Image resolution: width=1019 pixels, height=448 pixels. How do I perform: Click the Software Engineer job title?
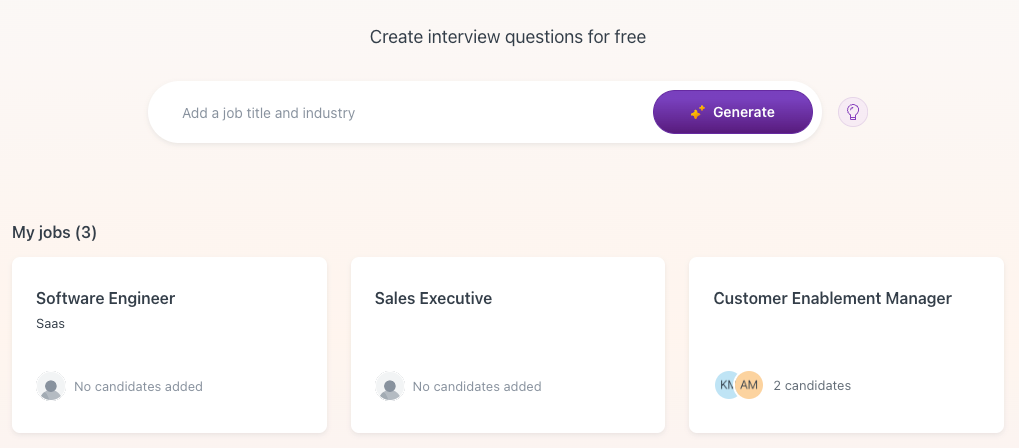(x=105, y=298)
